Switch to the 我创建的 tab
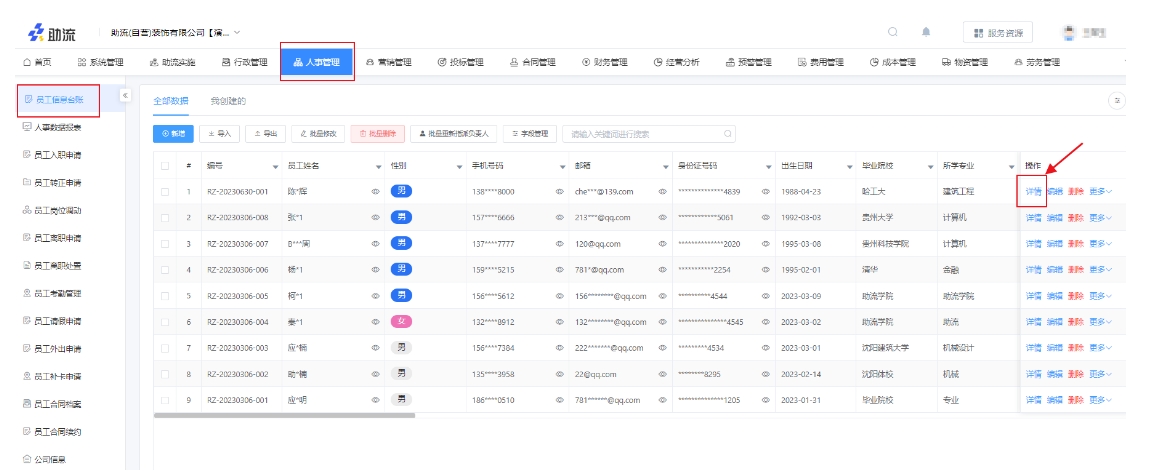 tap(228, 101)
